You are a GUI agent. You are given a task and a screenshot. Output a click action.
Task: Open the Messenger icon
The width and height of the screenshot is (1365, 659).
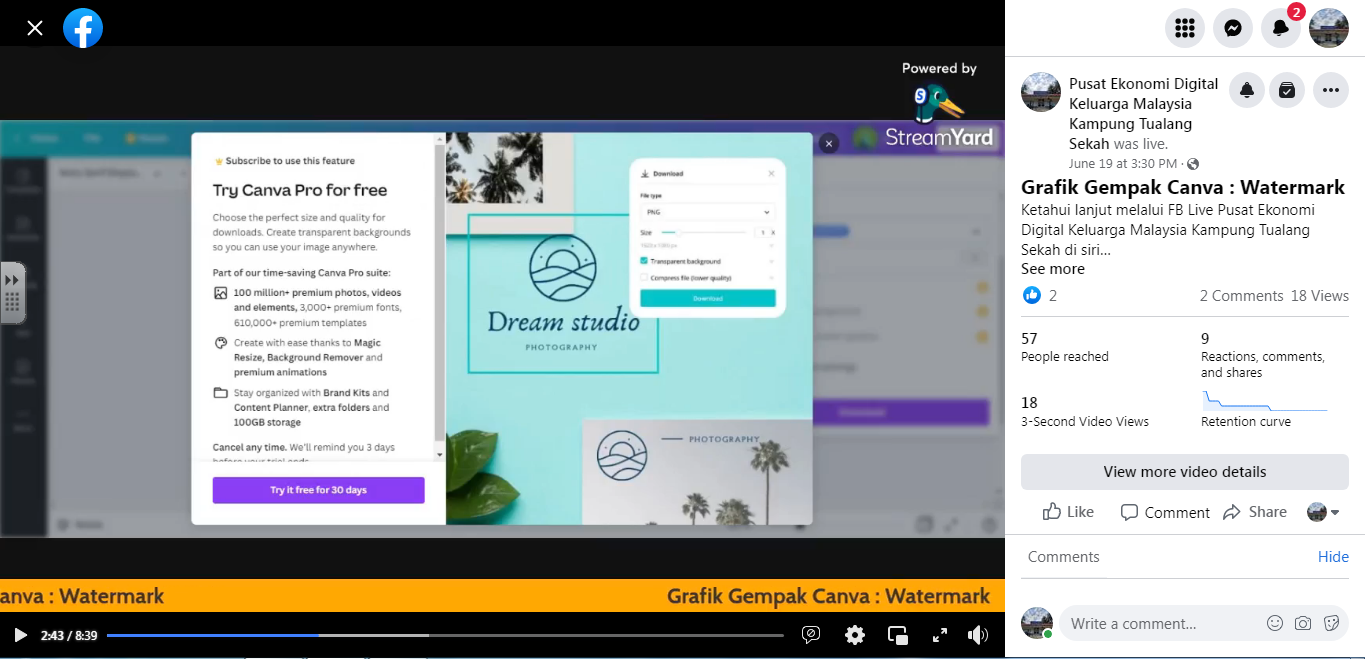(1233, 28)
